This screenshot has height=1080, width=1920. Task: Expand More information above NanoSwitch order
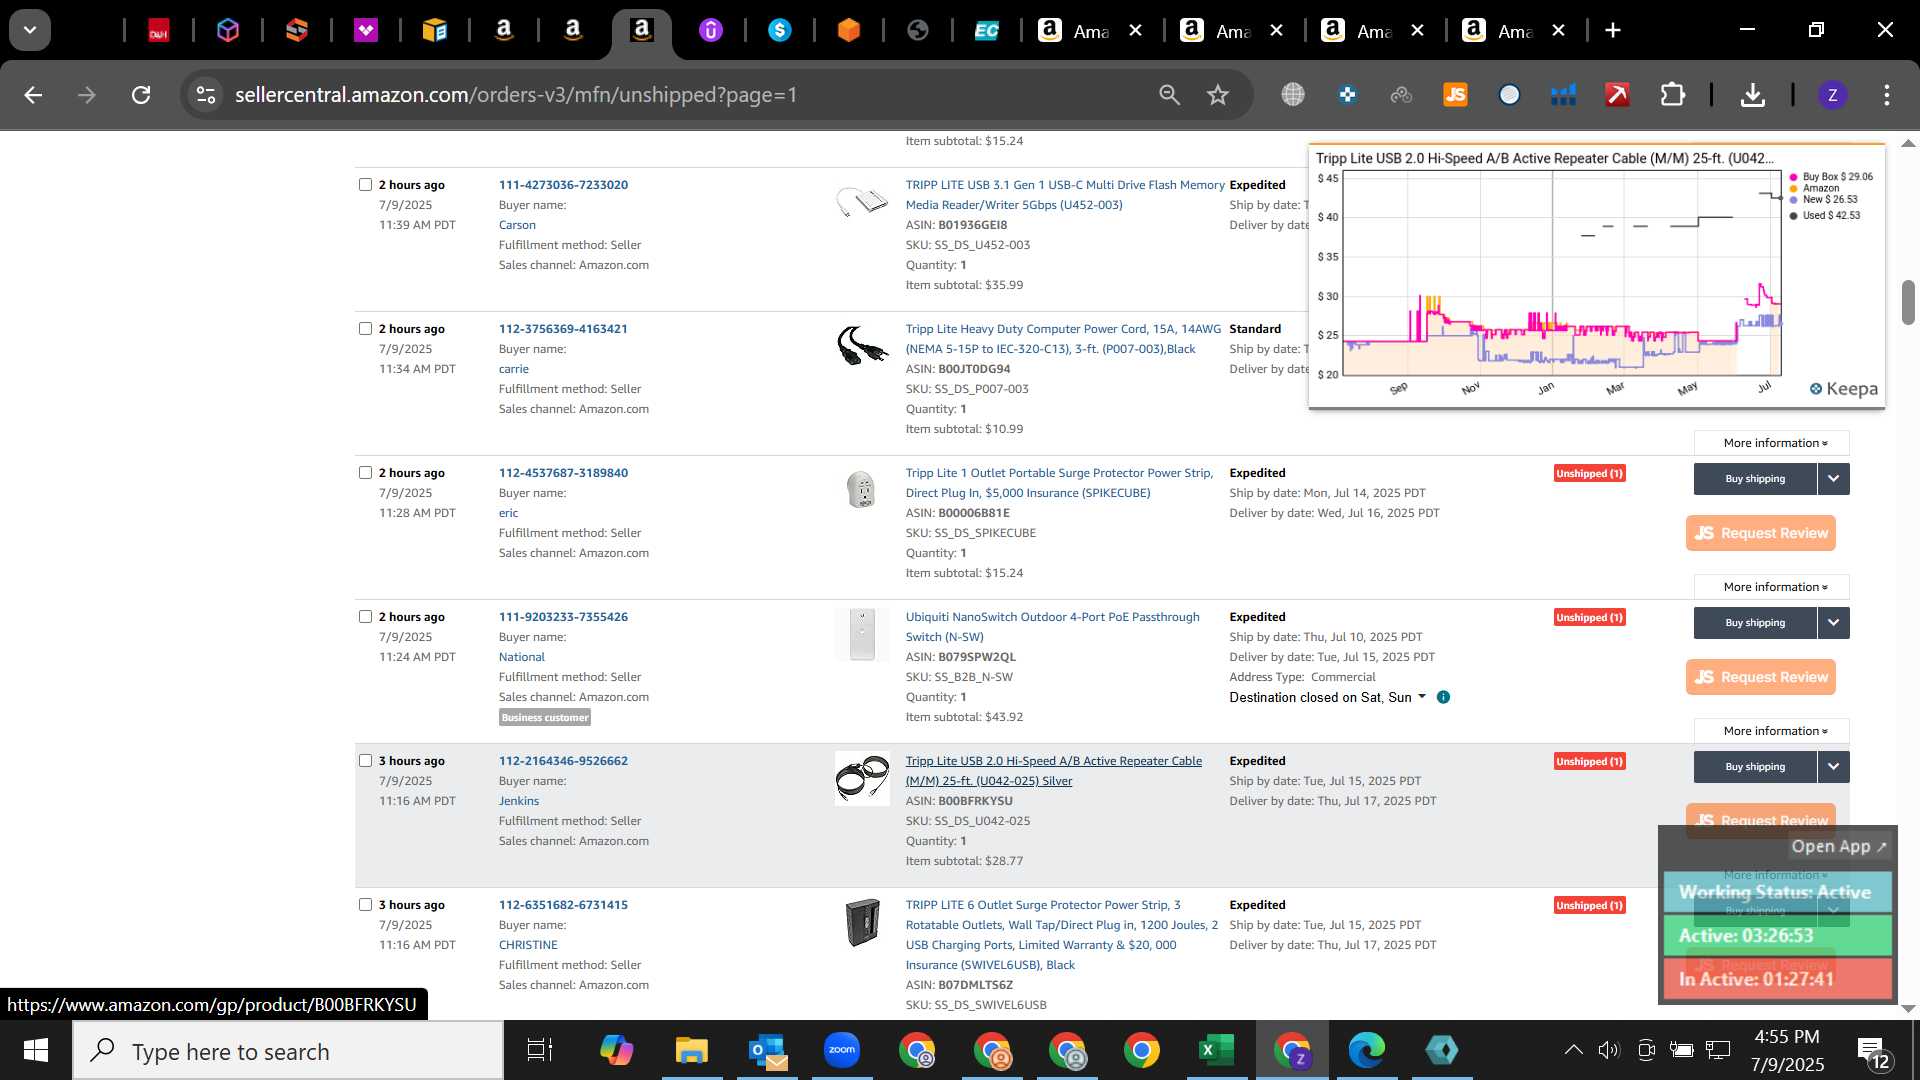point(1772,587)
